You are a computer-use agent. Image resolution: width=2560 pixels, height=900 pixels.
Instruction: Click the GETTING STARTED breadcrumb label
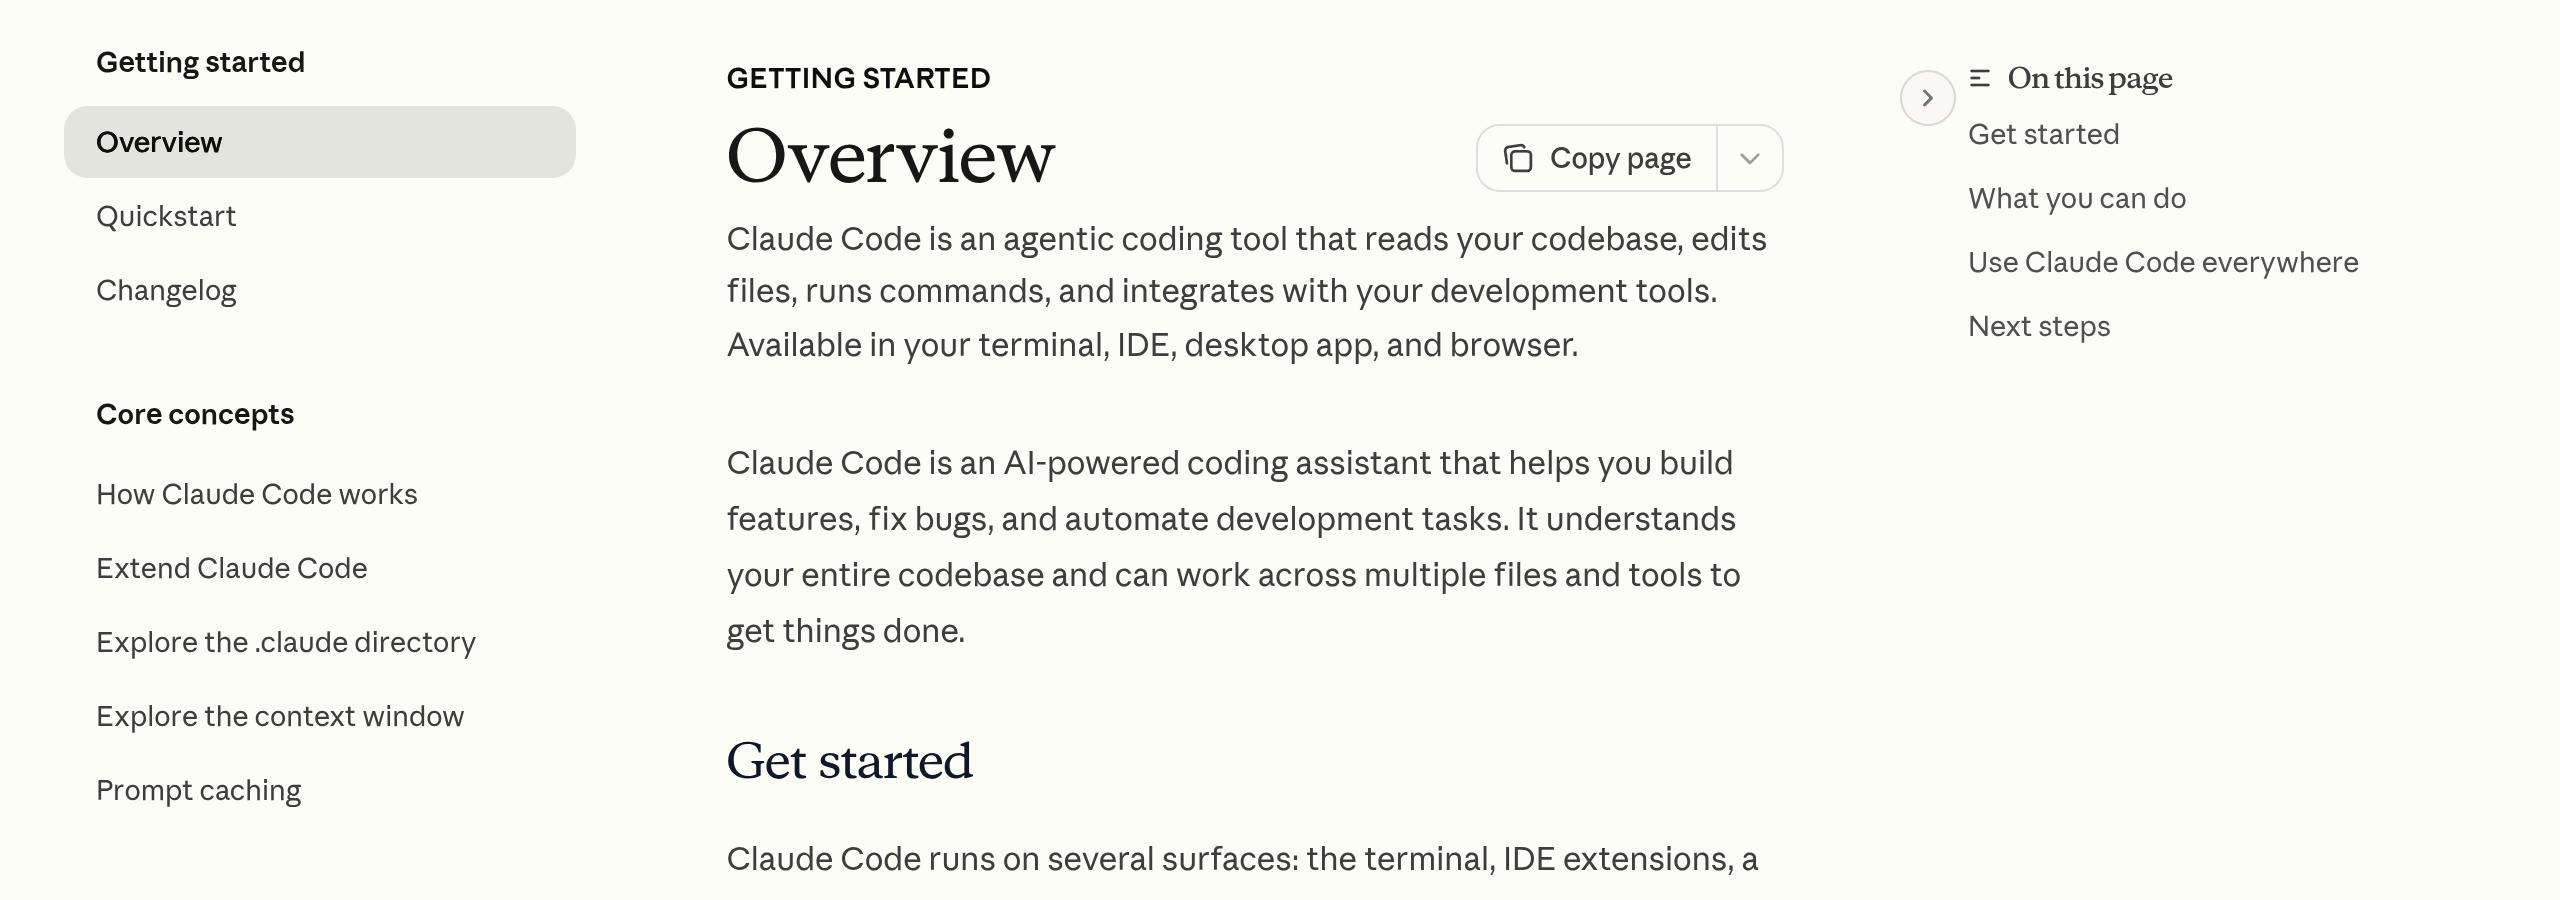pos(858,78)
